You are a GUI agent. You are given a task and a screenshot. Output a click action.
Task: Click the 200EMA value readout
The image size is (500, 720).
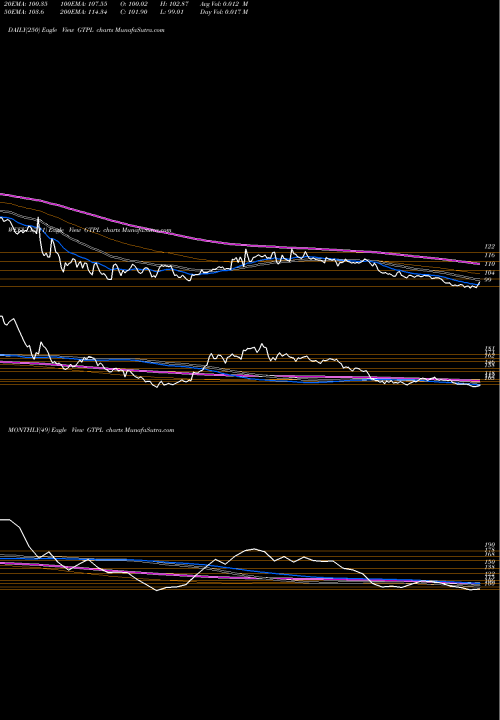point(83,12)
